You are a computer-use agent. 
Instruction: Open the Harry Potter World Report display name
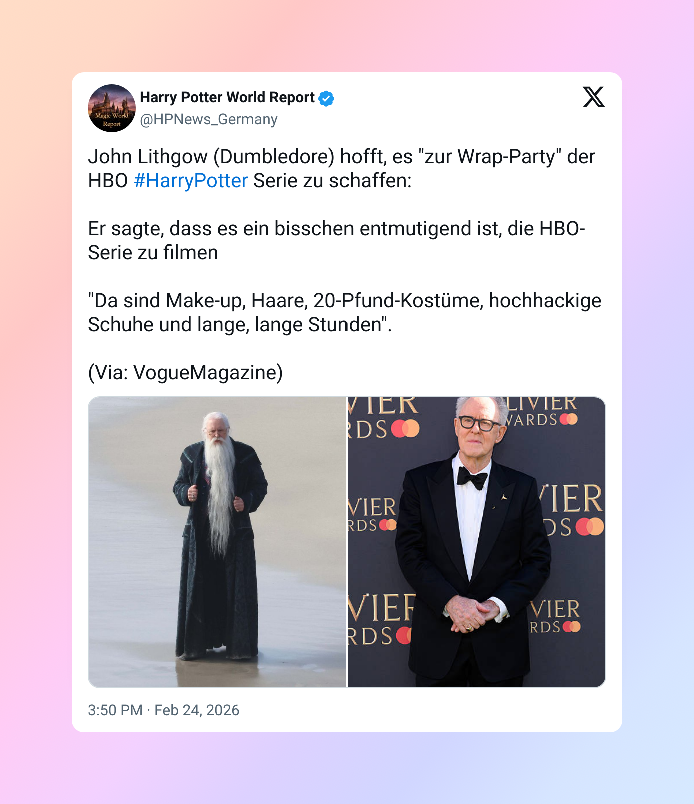tap(227, 97)
